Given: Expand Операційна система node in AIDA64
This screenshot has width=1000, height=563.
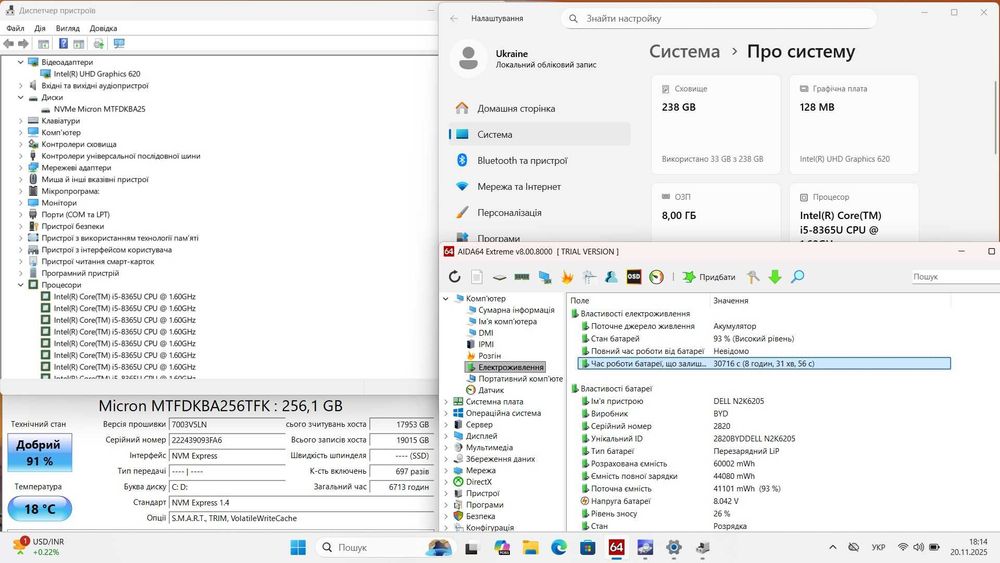Looking at the screenshot, I should point(446,413).
